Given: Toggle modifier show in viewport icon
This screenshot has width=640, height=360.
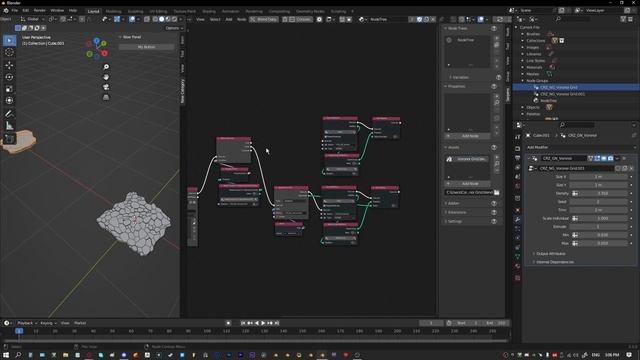Looking at the screenshot, I should click(x=604, y=158).
